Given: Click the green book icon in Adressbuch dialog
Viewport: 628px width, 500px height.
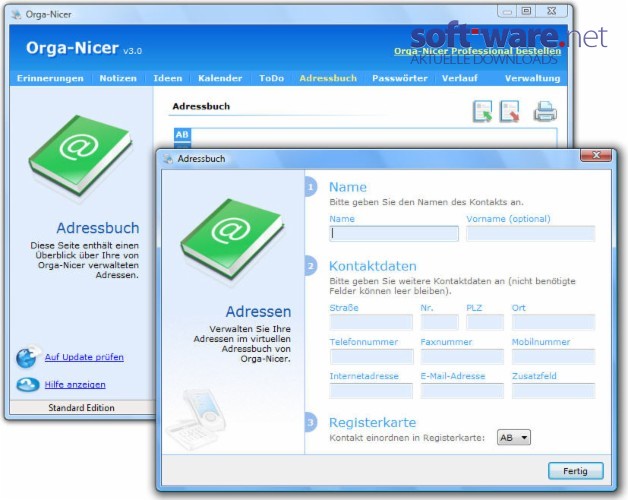Looking at the screenshot, I should pyautogui.click(x=232, y=238).
